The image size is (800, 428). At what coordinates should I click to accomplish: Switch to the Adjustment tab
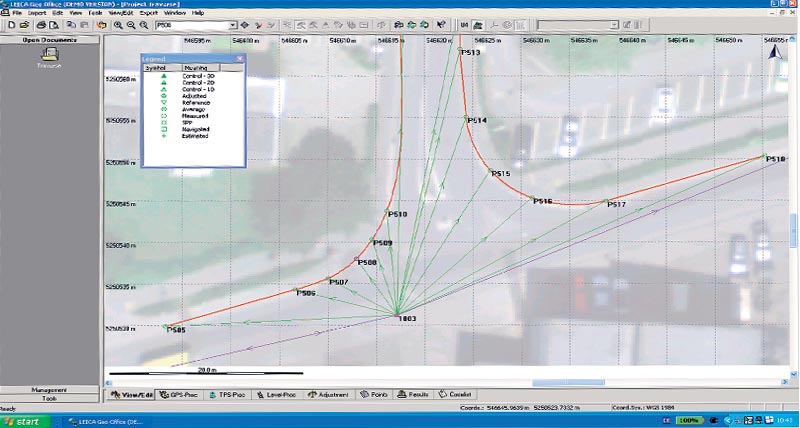click(x=328, y=395)
